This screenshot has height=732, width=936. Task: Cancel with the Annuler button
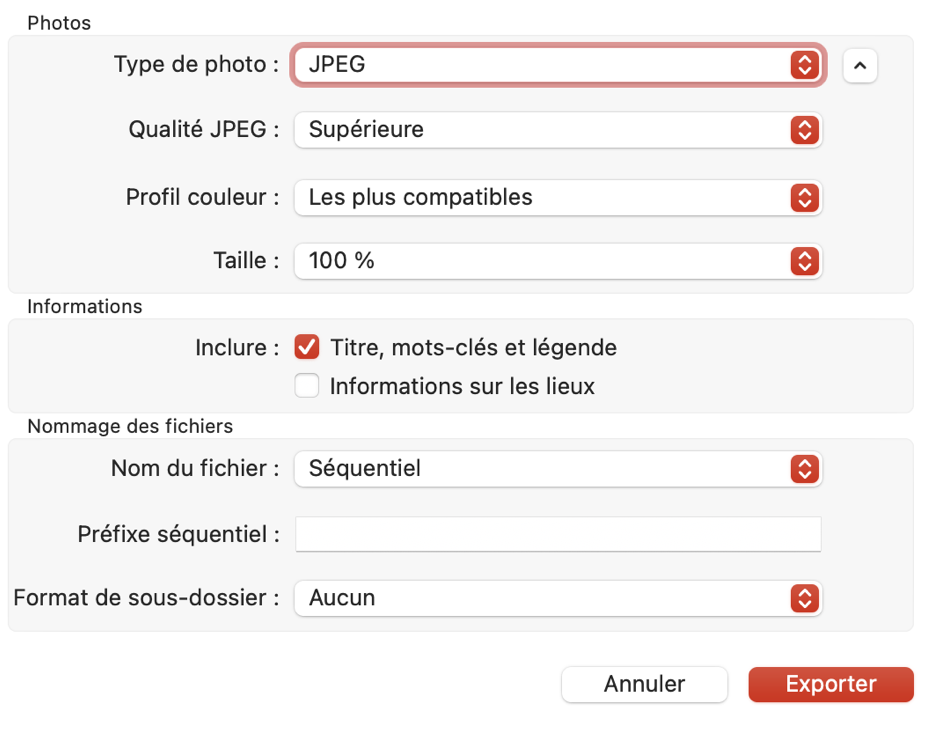point(644,684)
